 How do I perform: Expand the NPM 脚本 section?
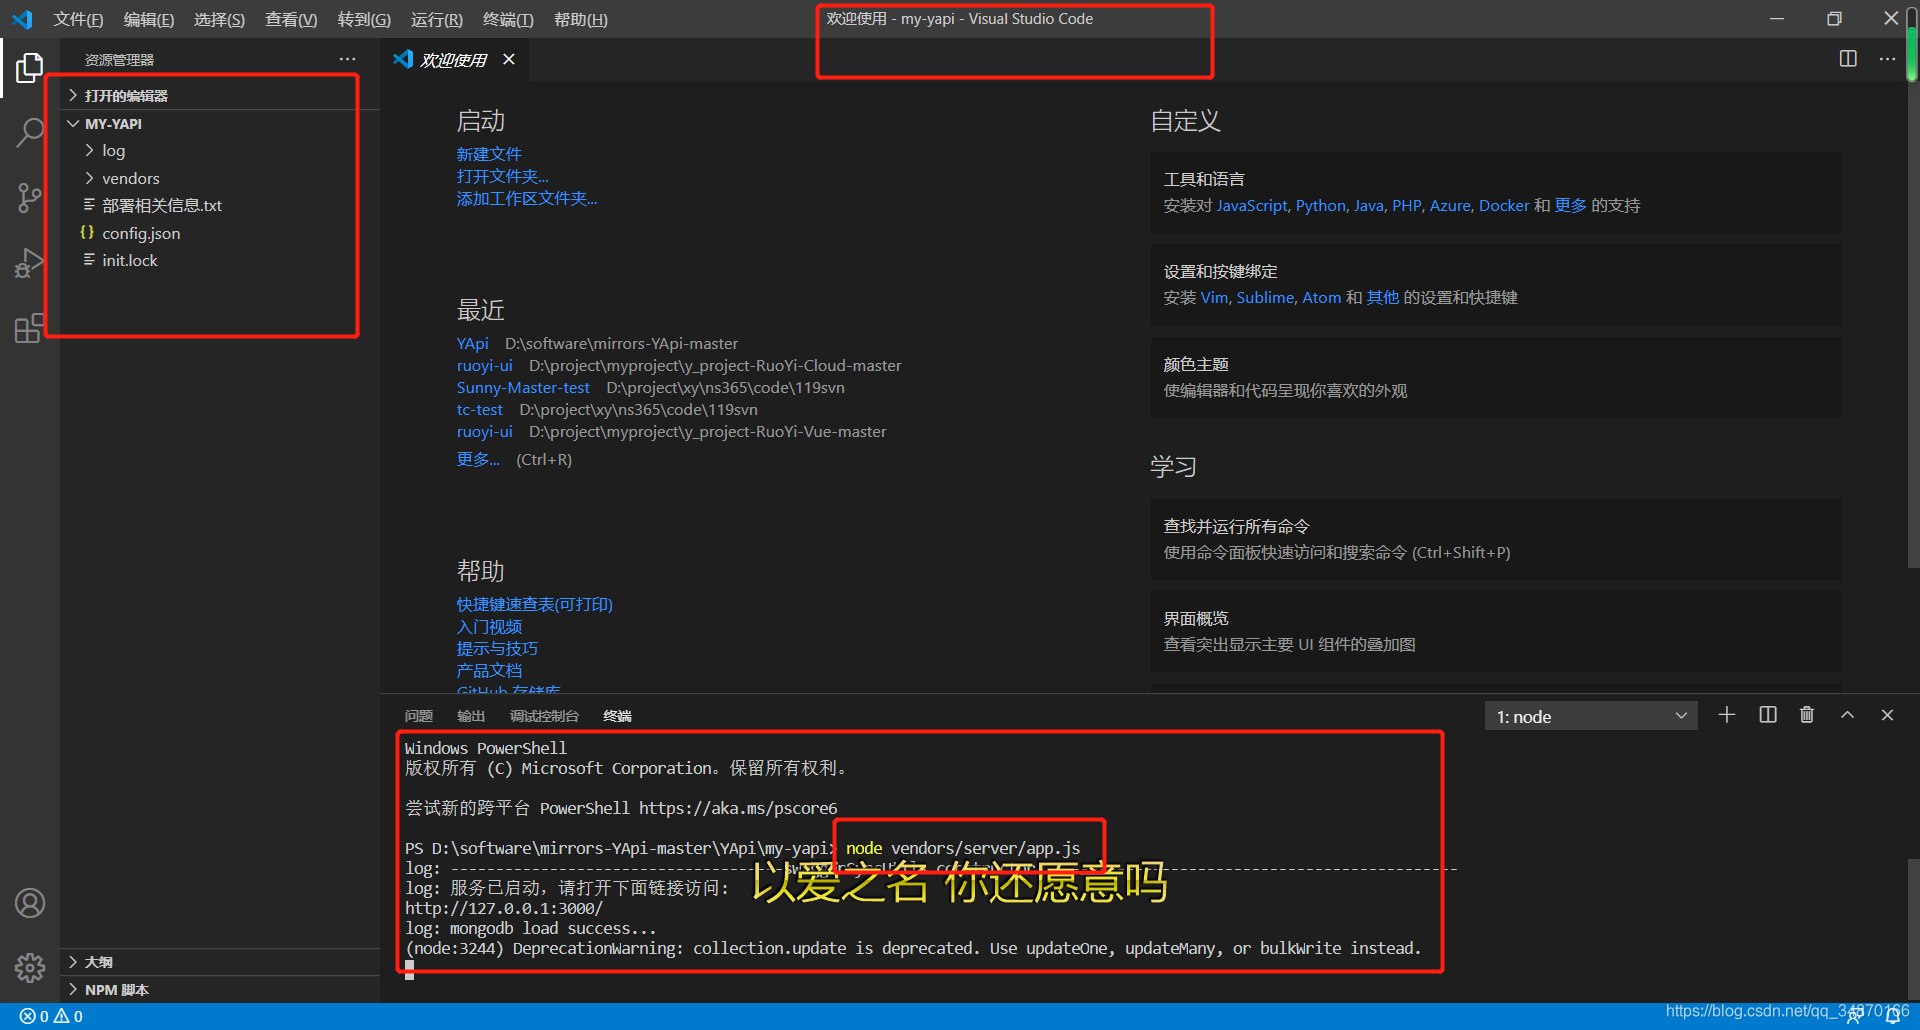pyautogui.click(x=220, y=990)
